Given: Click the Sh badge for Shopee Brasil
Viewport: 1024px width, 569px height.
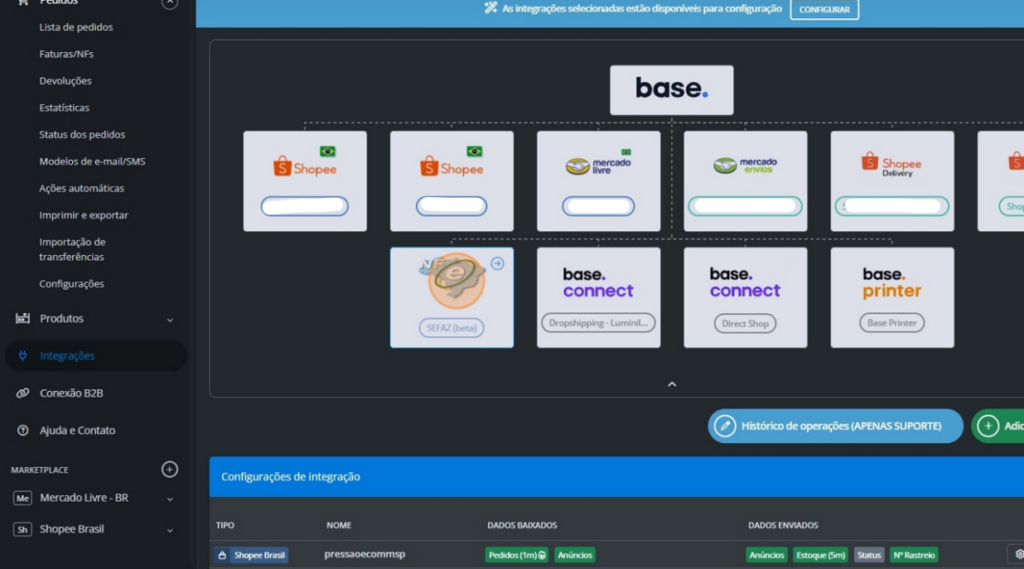Looking at the screenshot, I should (23, 529).
